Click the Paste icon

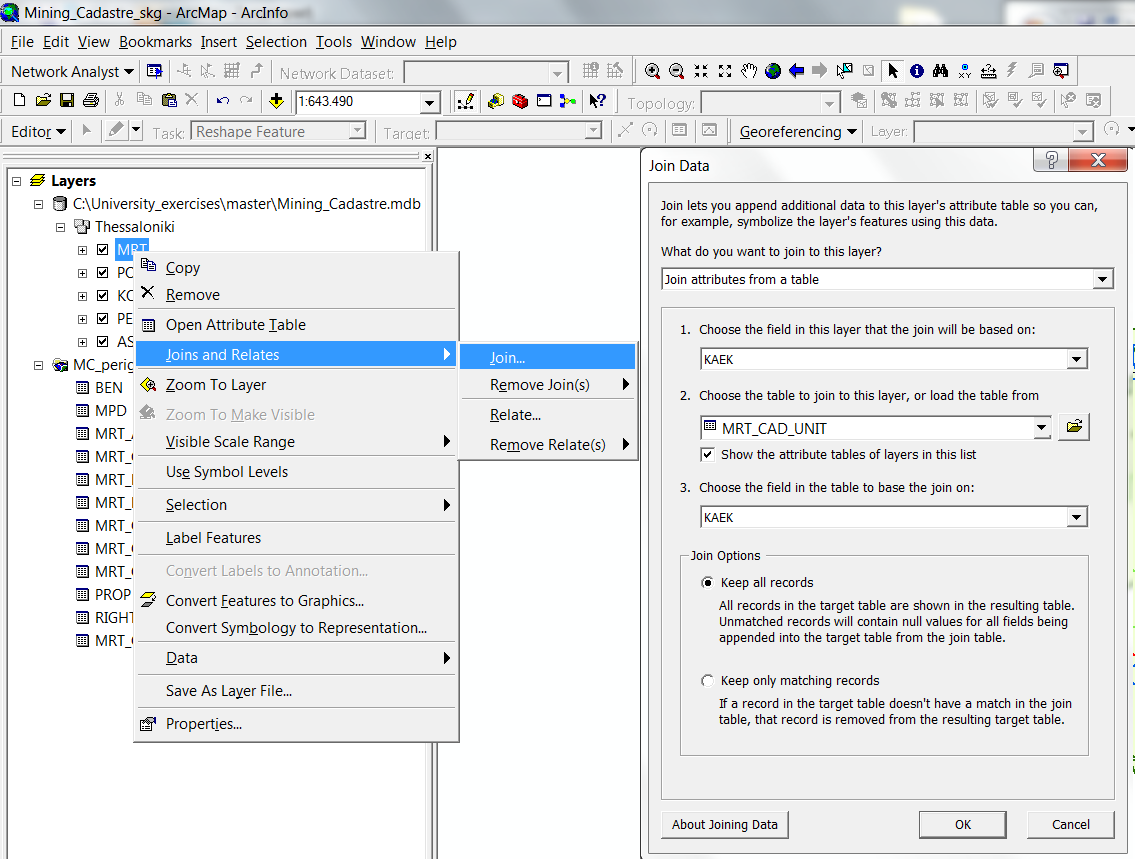(x=169, y=101)
